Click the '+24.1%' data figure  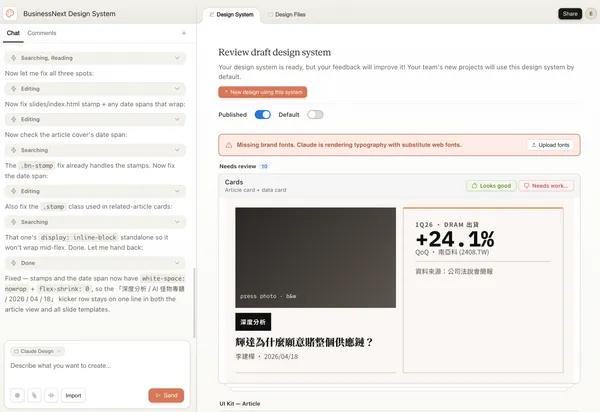(455, 239)
